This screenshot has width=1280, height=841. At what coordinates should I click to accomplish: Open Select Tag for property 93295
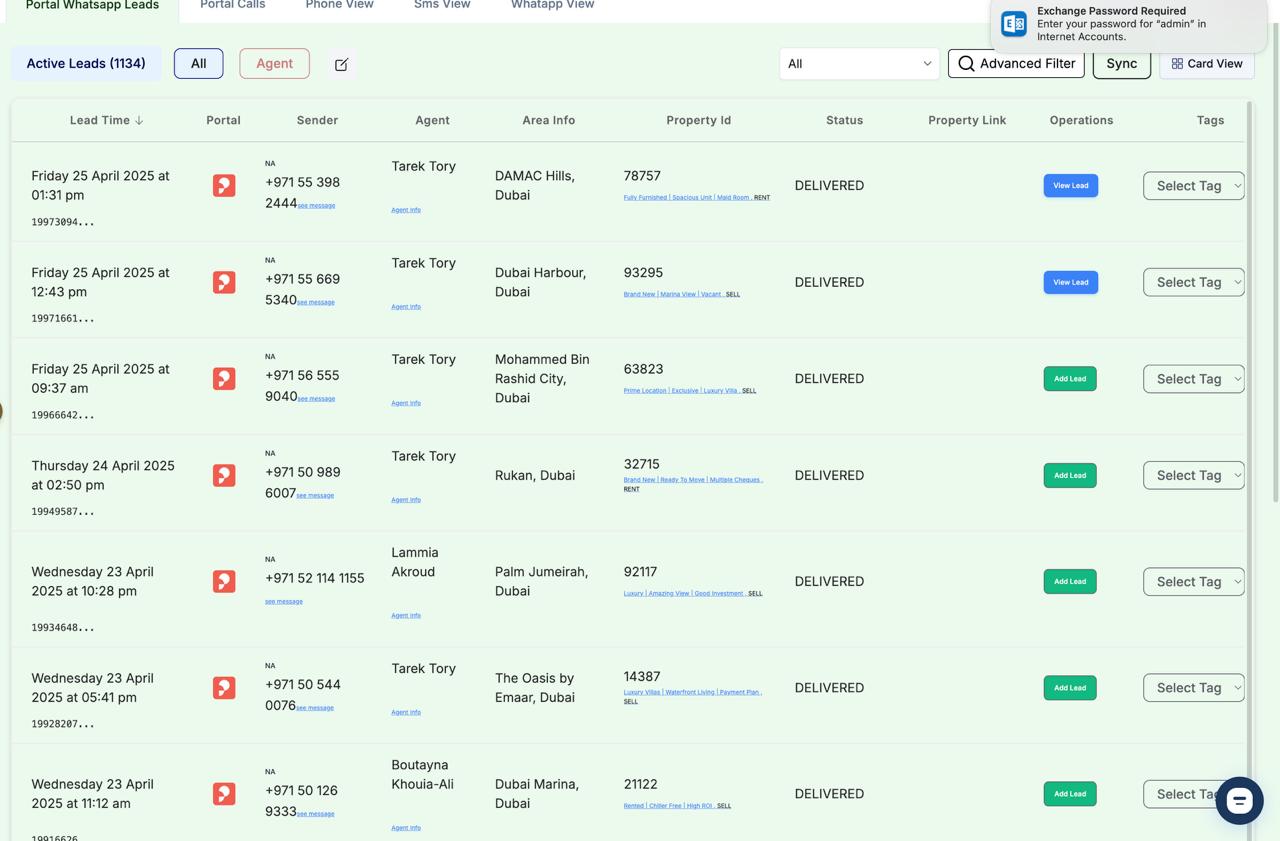(1194, 282)
